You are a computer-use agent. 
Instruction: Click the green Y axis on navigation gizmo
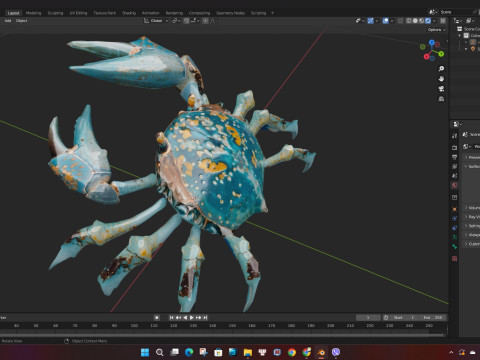[x=441, y=54]
